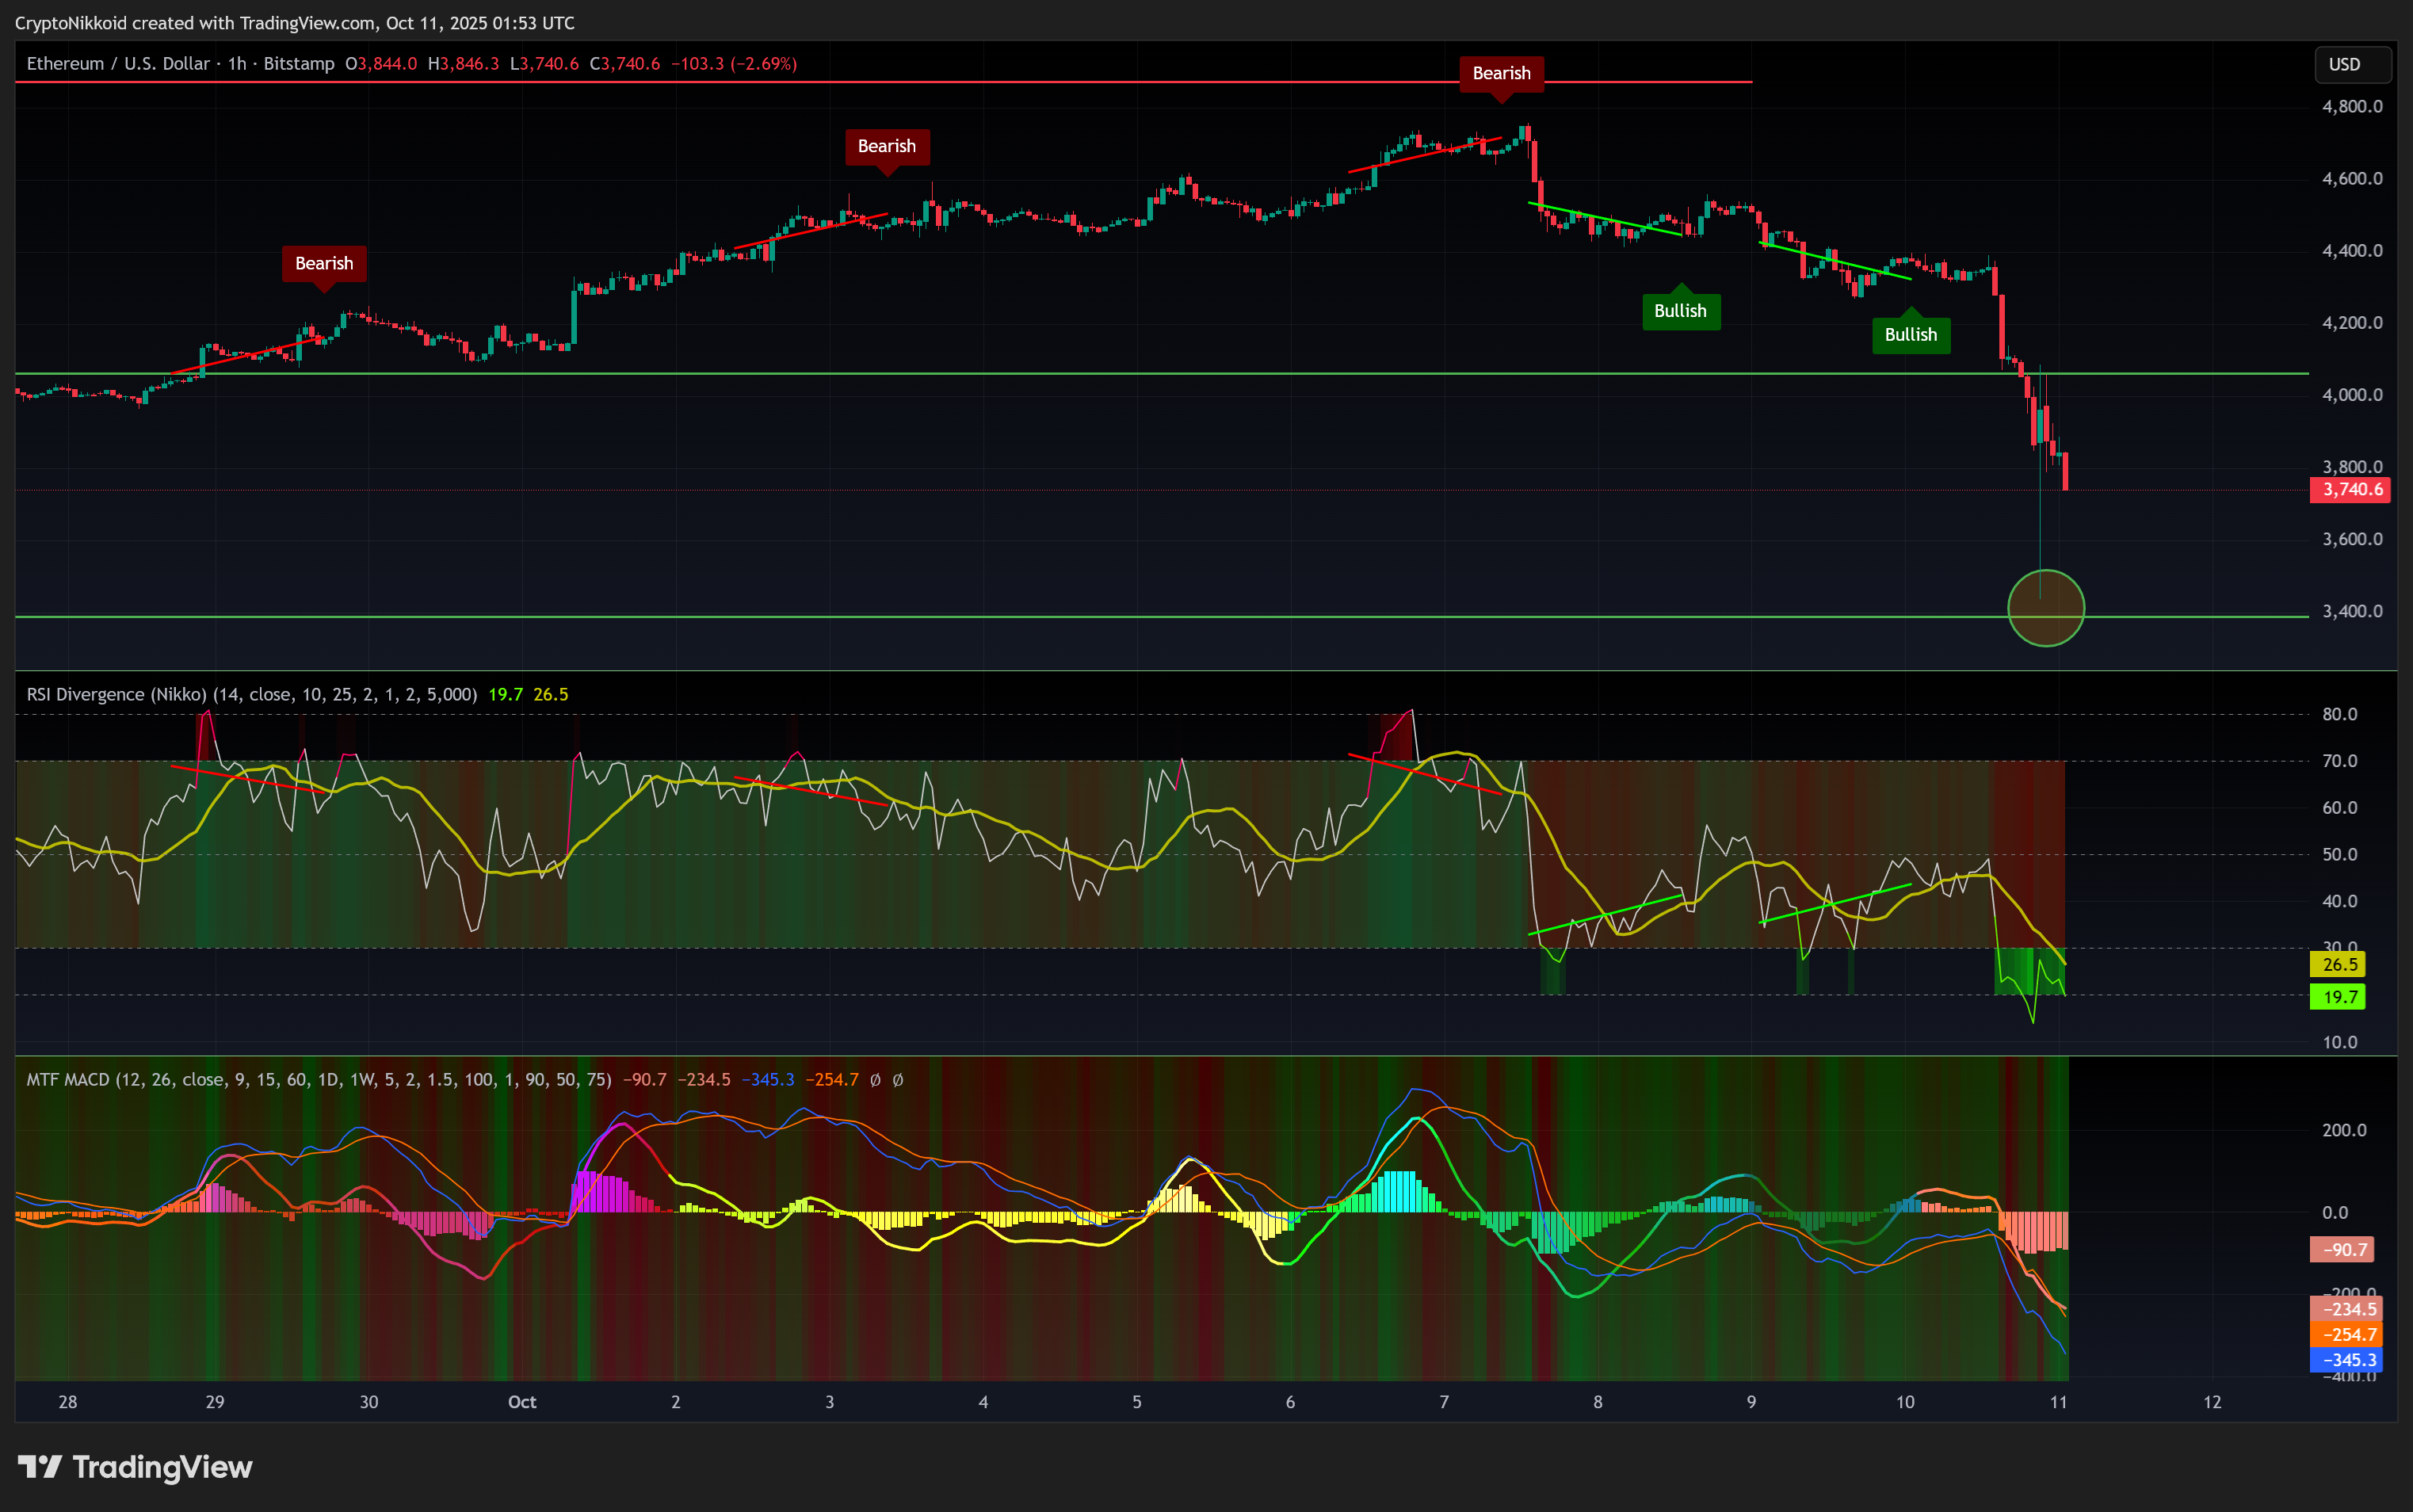2413x1512 pixels.
Task: Click the change value −103.3 (−2.69%)
Action: click(x=733, y=64)
